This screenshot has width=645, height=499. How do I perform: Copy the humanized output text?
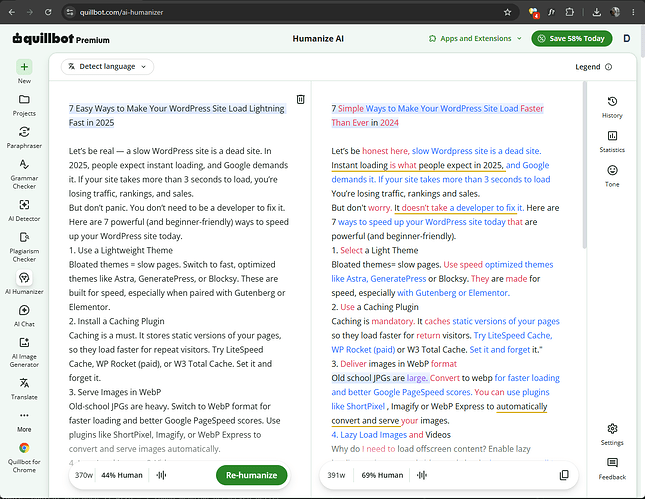pyautogui.click(x=564, y=475)
